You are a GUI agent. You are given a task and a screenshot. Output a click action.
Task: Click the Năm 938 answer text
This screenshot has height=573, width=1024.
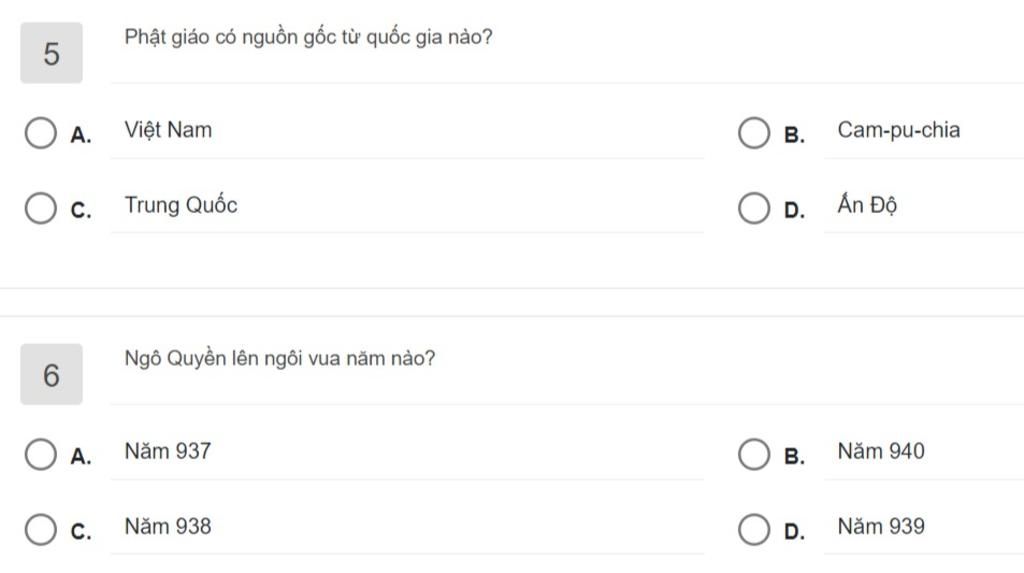click(x=168, y=526)
